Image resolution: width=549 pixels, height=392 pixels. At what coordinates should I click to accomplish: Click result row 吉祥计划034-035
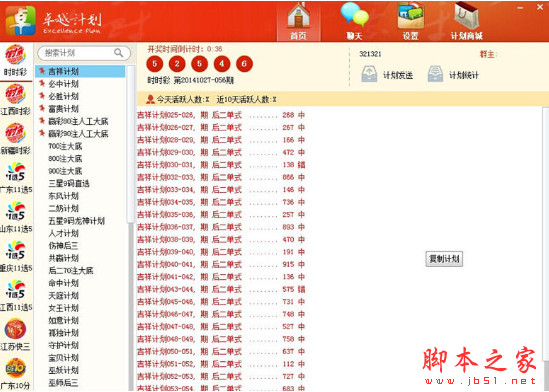click(x=221, y=202)
